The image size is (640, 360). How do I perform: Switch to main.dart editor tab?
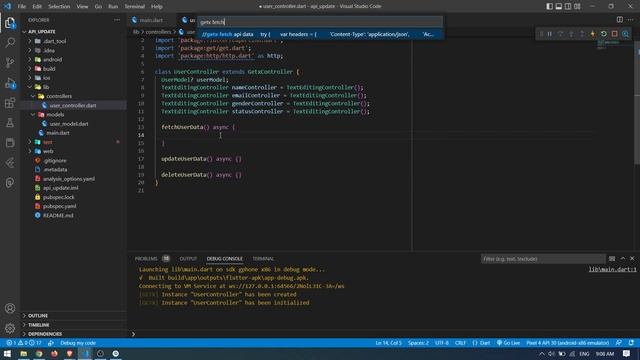[x=151, y=20]
